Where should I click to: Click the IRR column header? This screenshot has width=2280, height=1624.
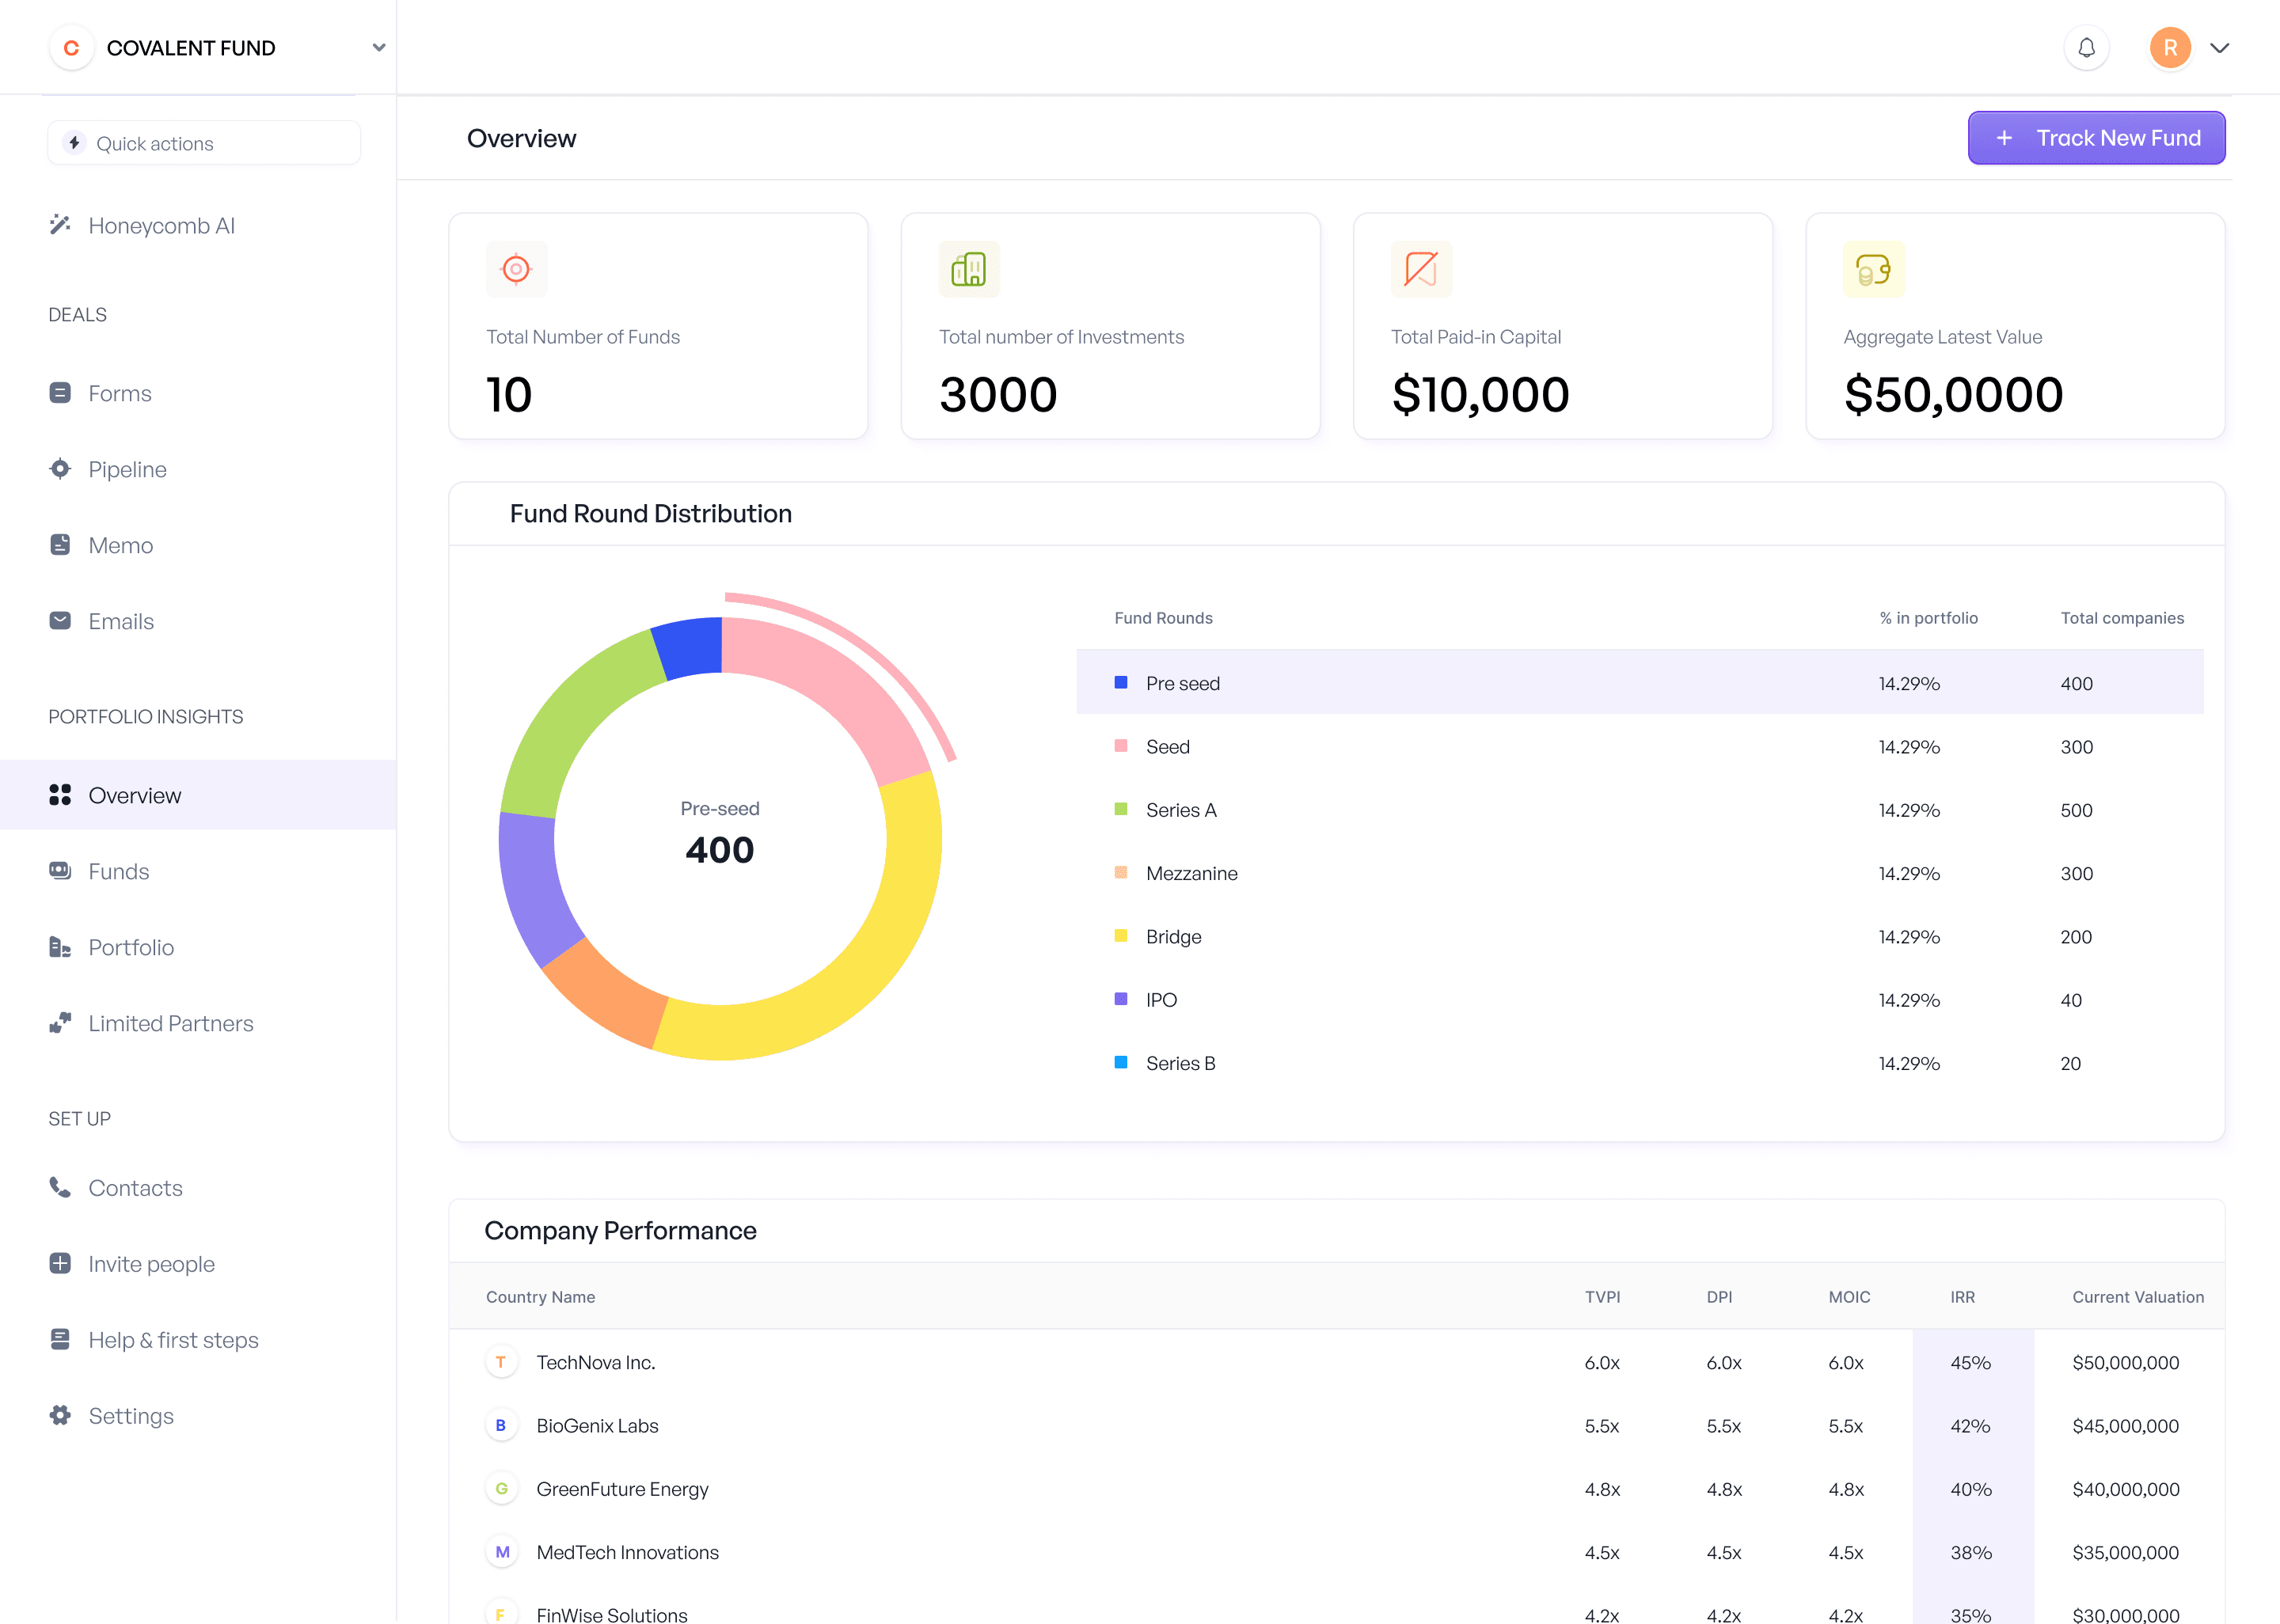point(1963,1297)
